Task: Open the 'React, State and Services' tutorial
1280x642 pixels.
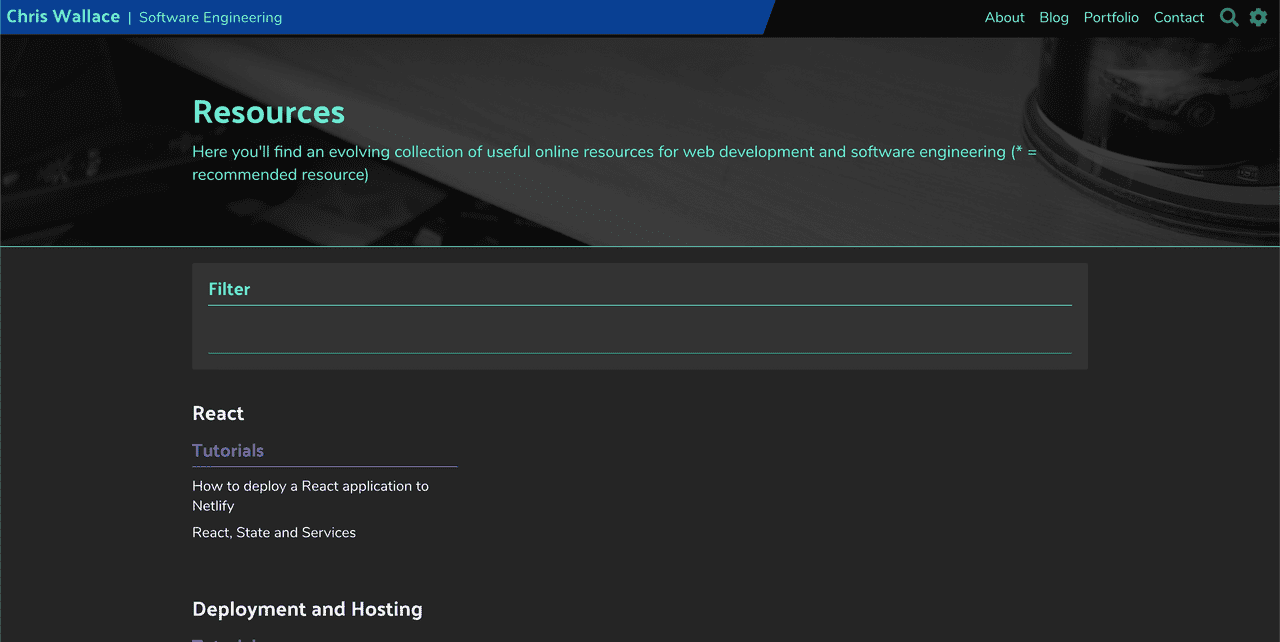Action: [x=274, y=532]
